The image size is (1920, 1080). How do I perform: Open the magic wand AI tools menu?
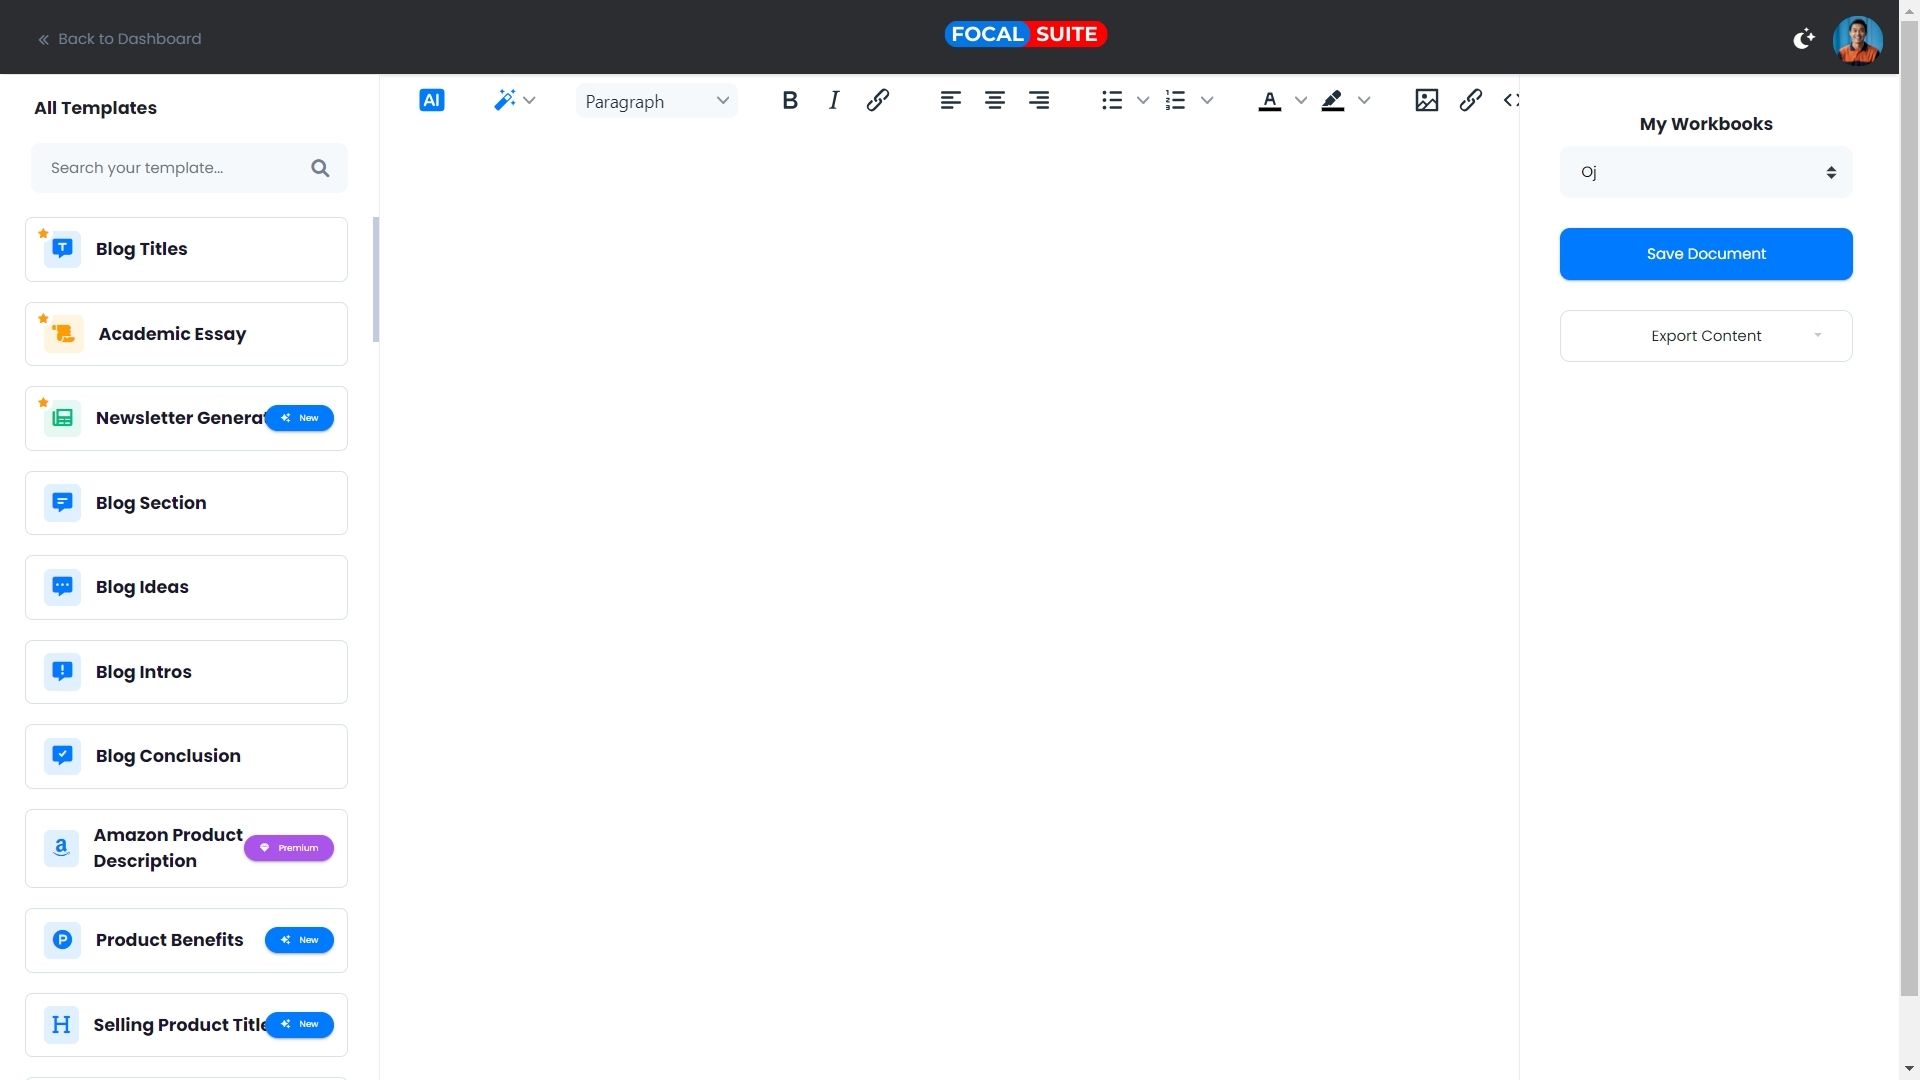tap(514, 100)
